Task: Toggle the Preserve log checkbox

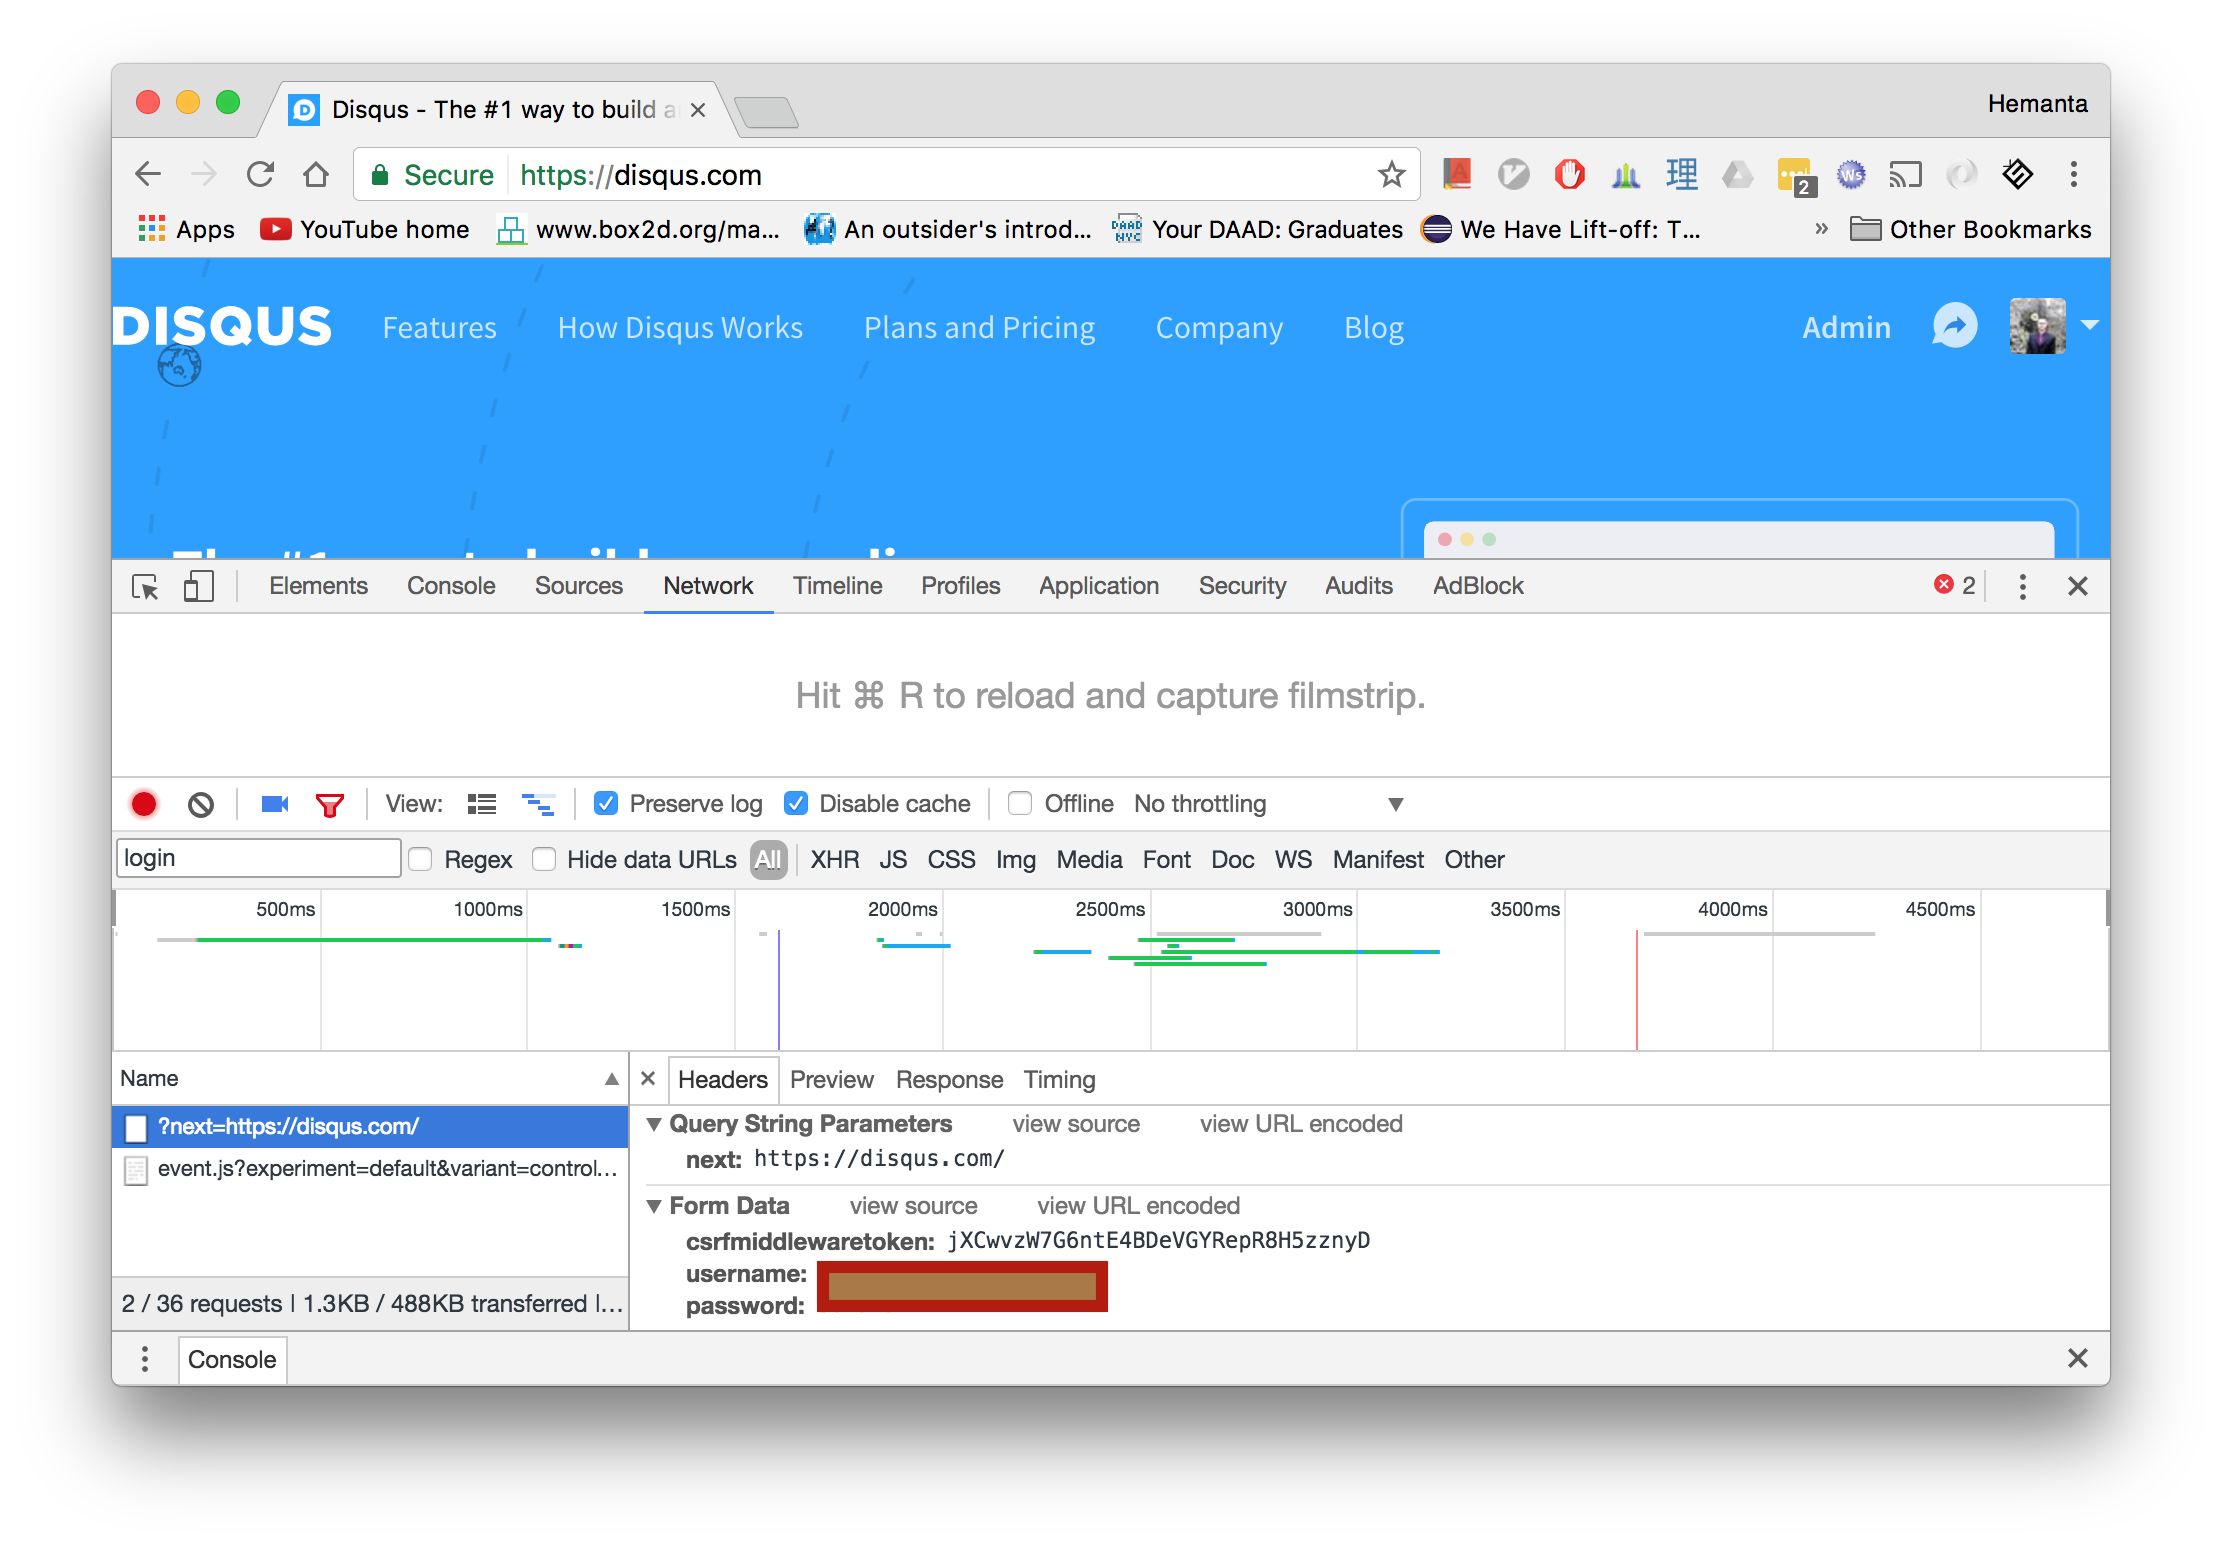Action: point(605,803)
